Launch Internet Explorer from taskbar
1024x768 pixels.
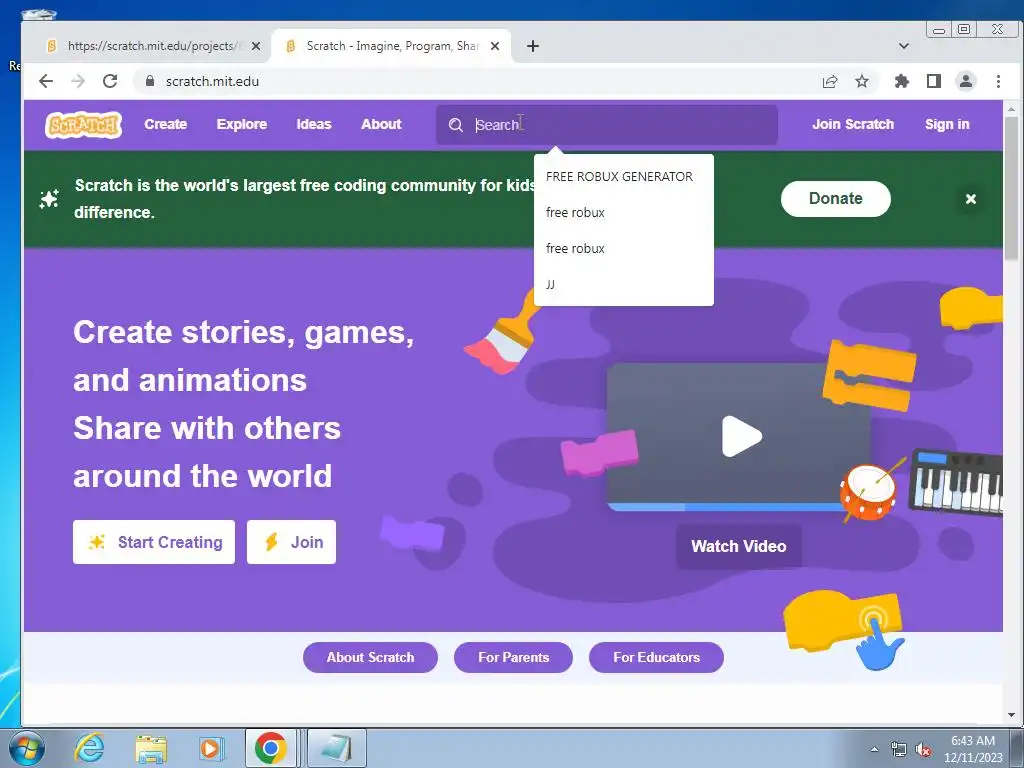pyautogui.click(x=88, y=748)
